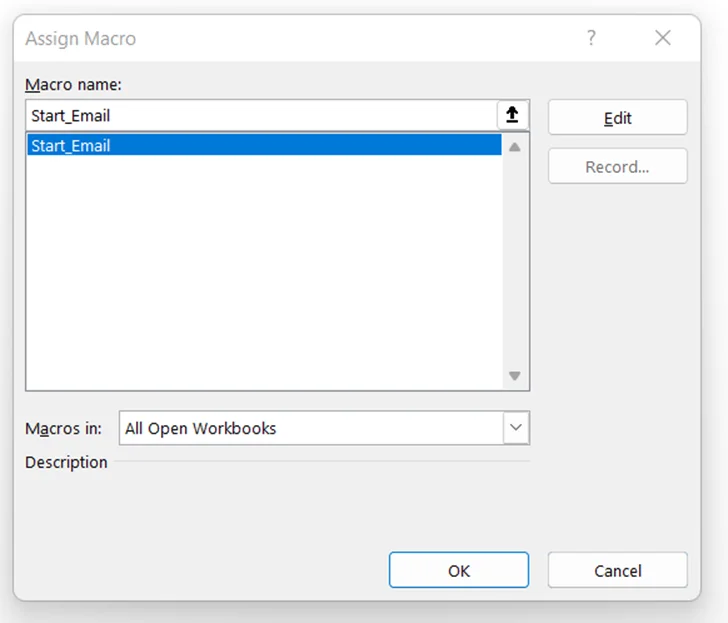Confirm the macro assignment with OK
Image resolution: width=728 pixels, height=623 pixels.
[458, 571]
